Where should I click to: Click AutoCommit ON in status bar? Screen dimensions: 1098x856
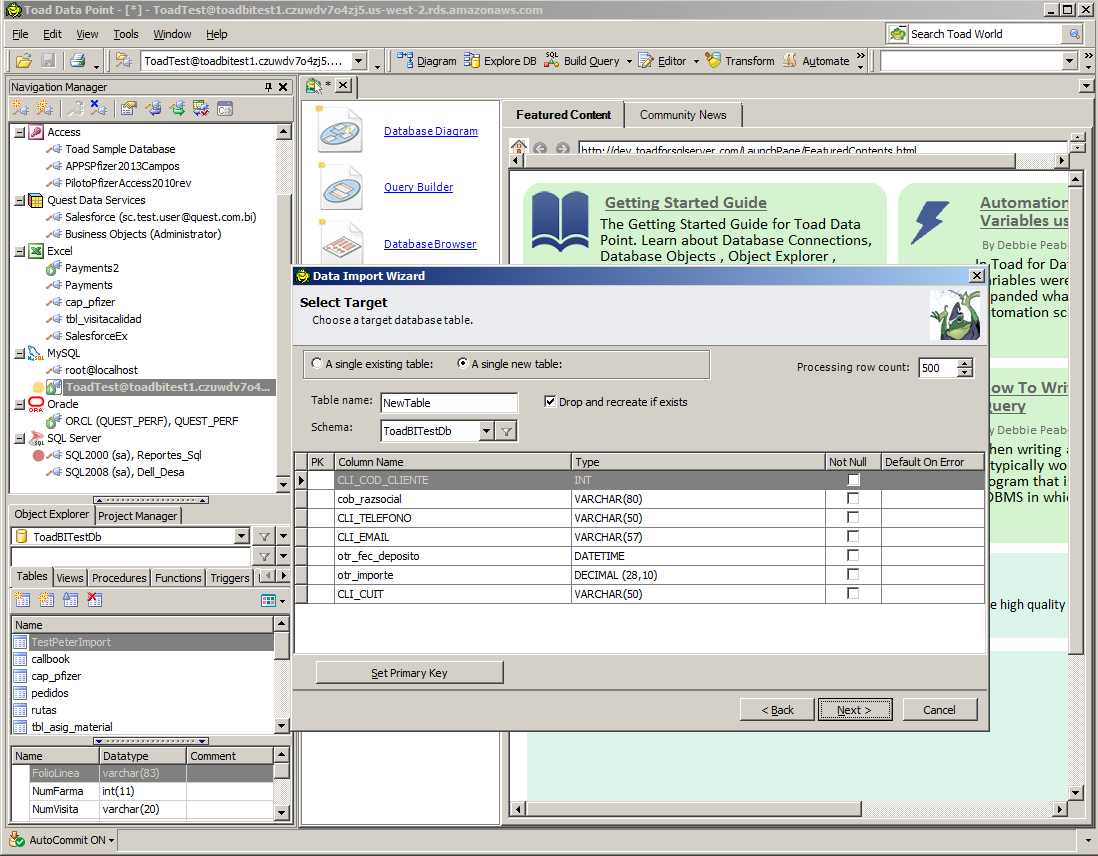tap(62, 840)
